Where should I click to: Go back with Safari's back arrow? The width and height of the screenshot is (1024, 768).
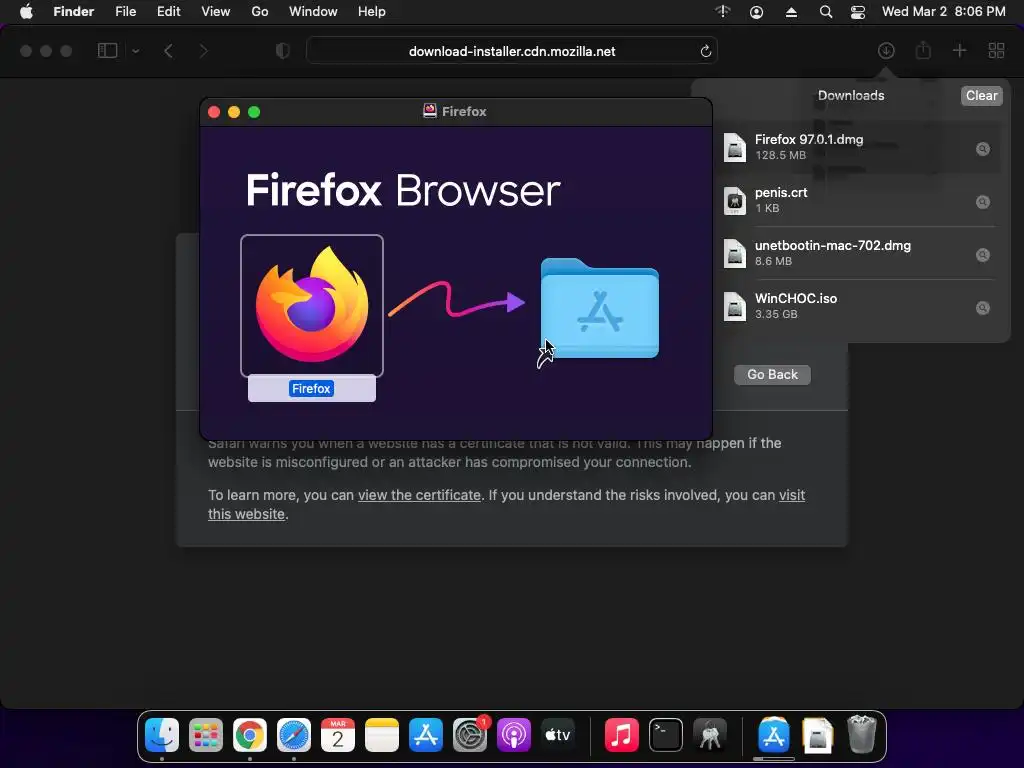168,50
